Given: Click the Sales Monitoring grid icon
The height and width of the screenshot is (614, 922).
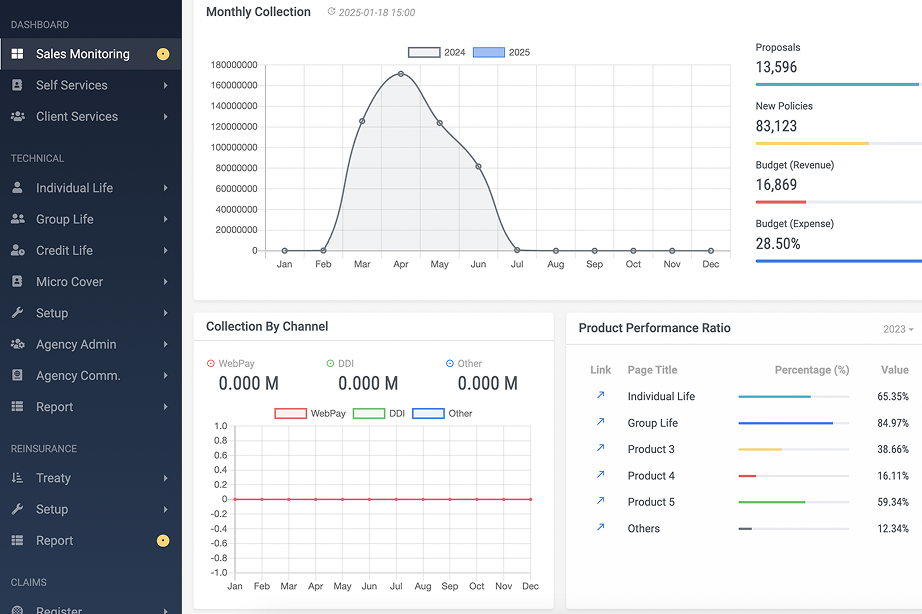Looking at the screenshot, I should tap(17, 54).
